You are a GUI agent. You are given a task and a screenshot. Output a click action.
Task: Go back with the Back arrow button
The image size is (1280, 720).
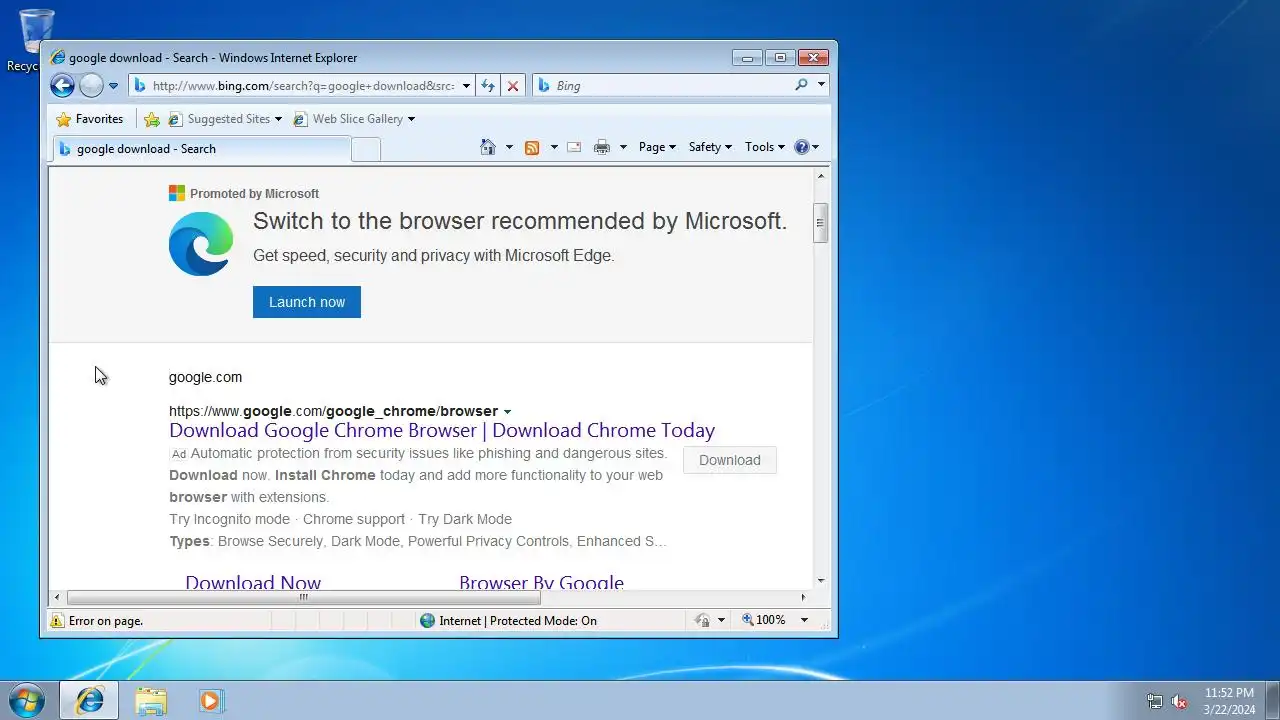[x=62, y=86]
